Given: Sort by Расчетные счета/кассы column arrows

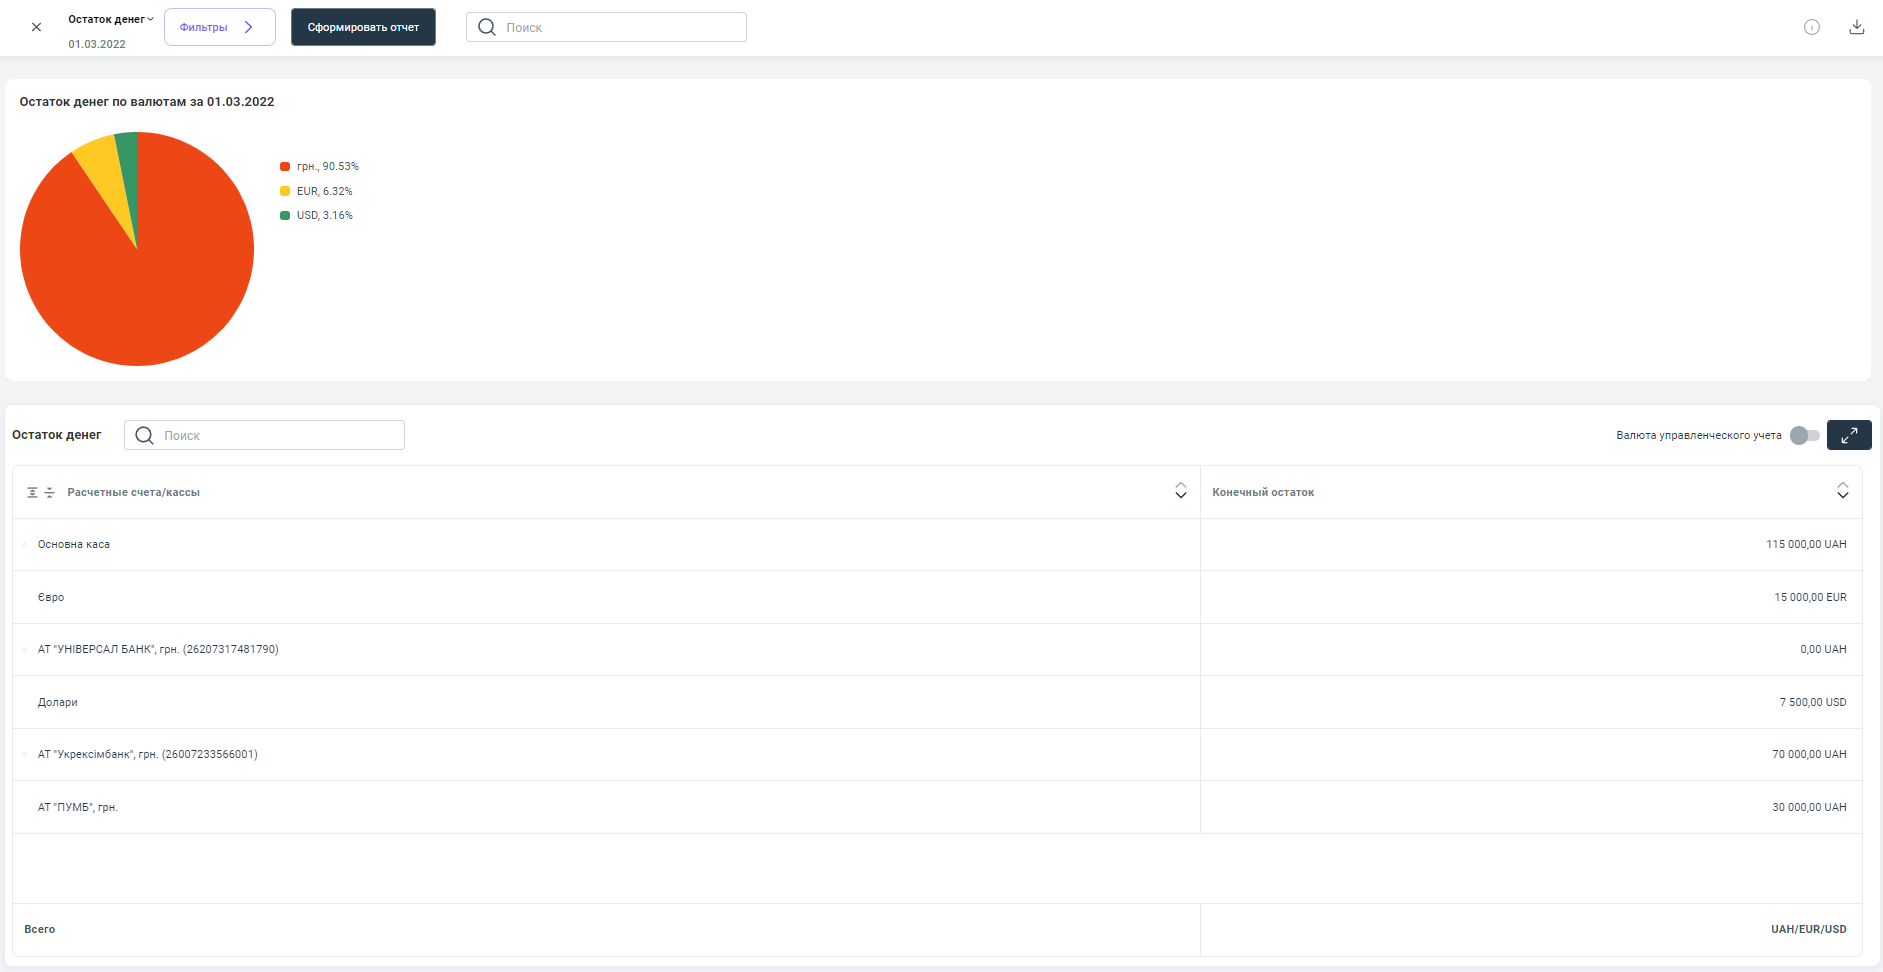Looking at the screenshot, I should click(x=1180, y=491).
